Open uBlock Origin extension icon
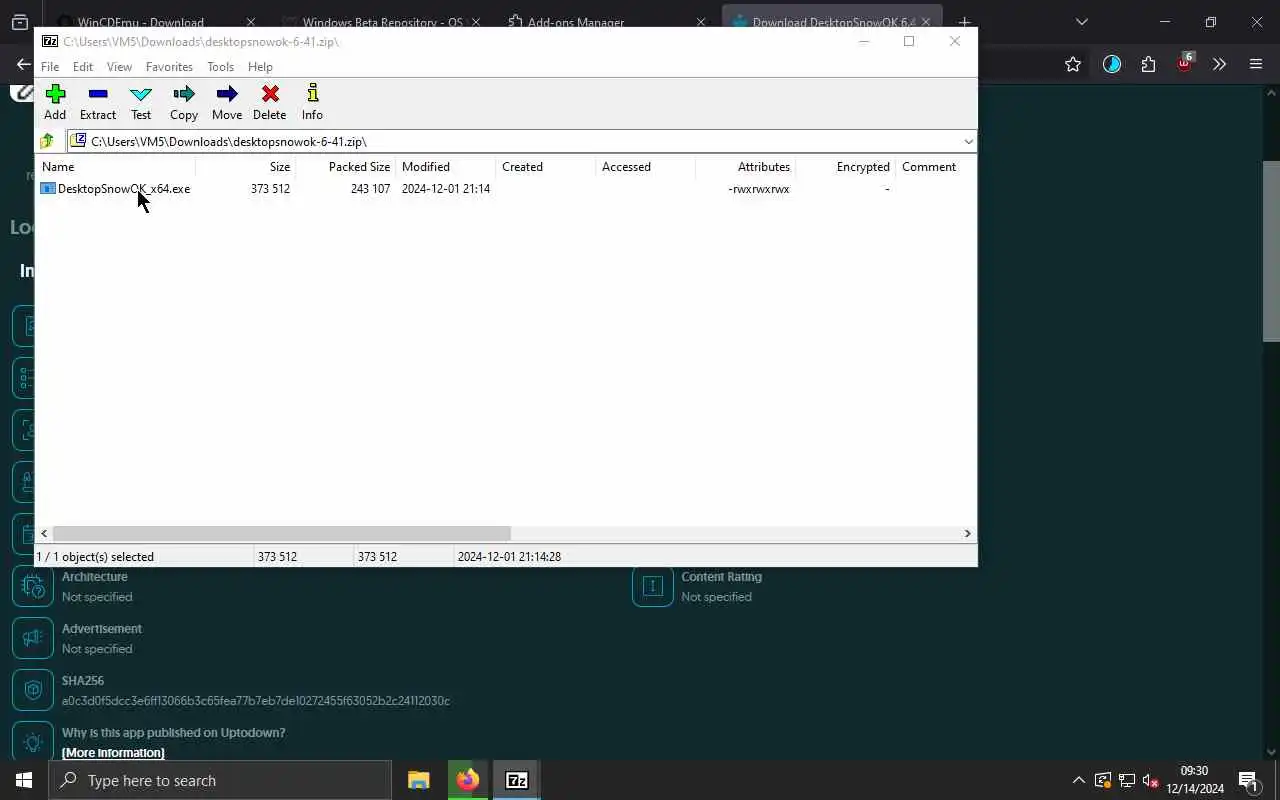1280x800 pixels. pos(1185,64)
